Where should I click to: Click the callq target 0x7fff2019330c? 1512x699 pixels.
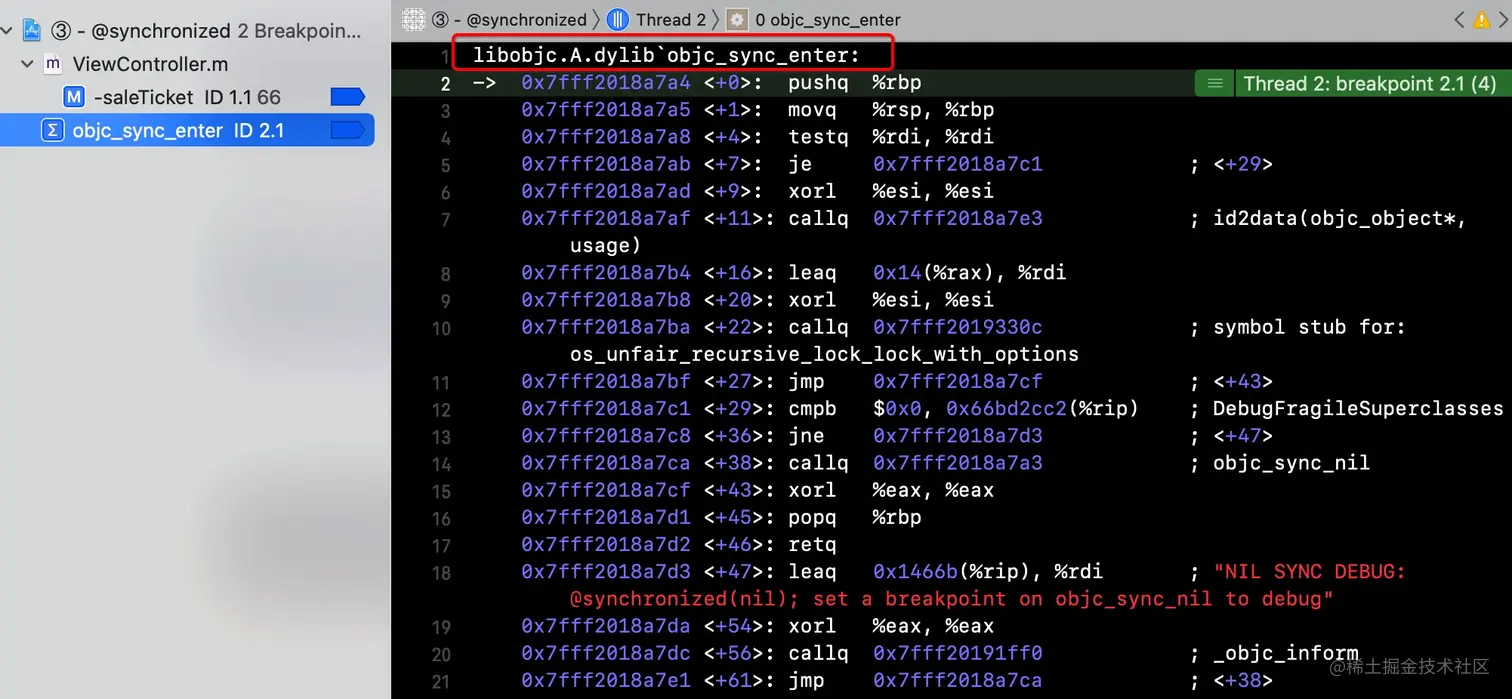point(958,327)
